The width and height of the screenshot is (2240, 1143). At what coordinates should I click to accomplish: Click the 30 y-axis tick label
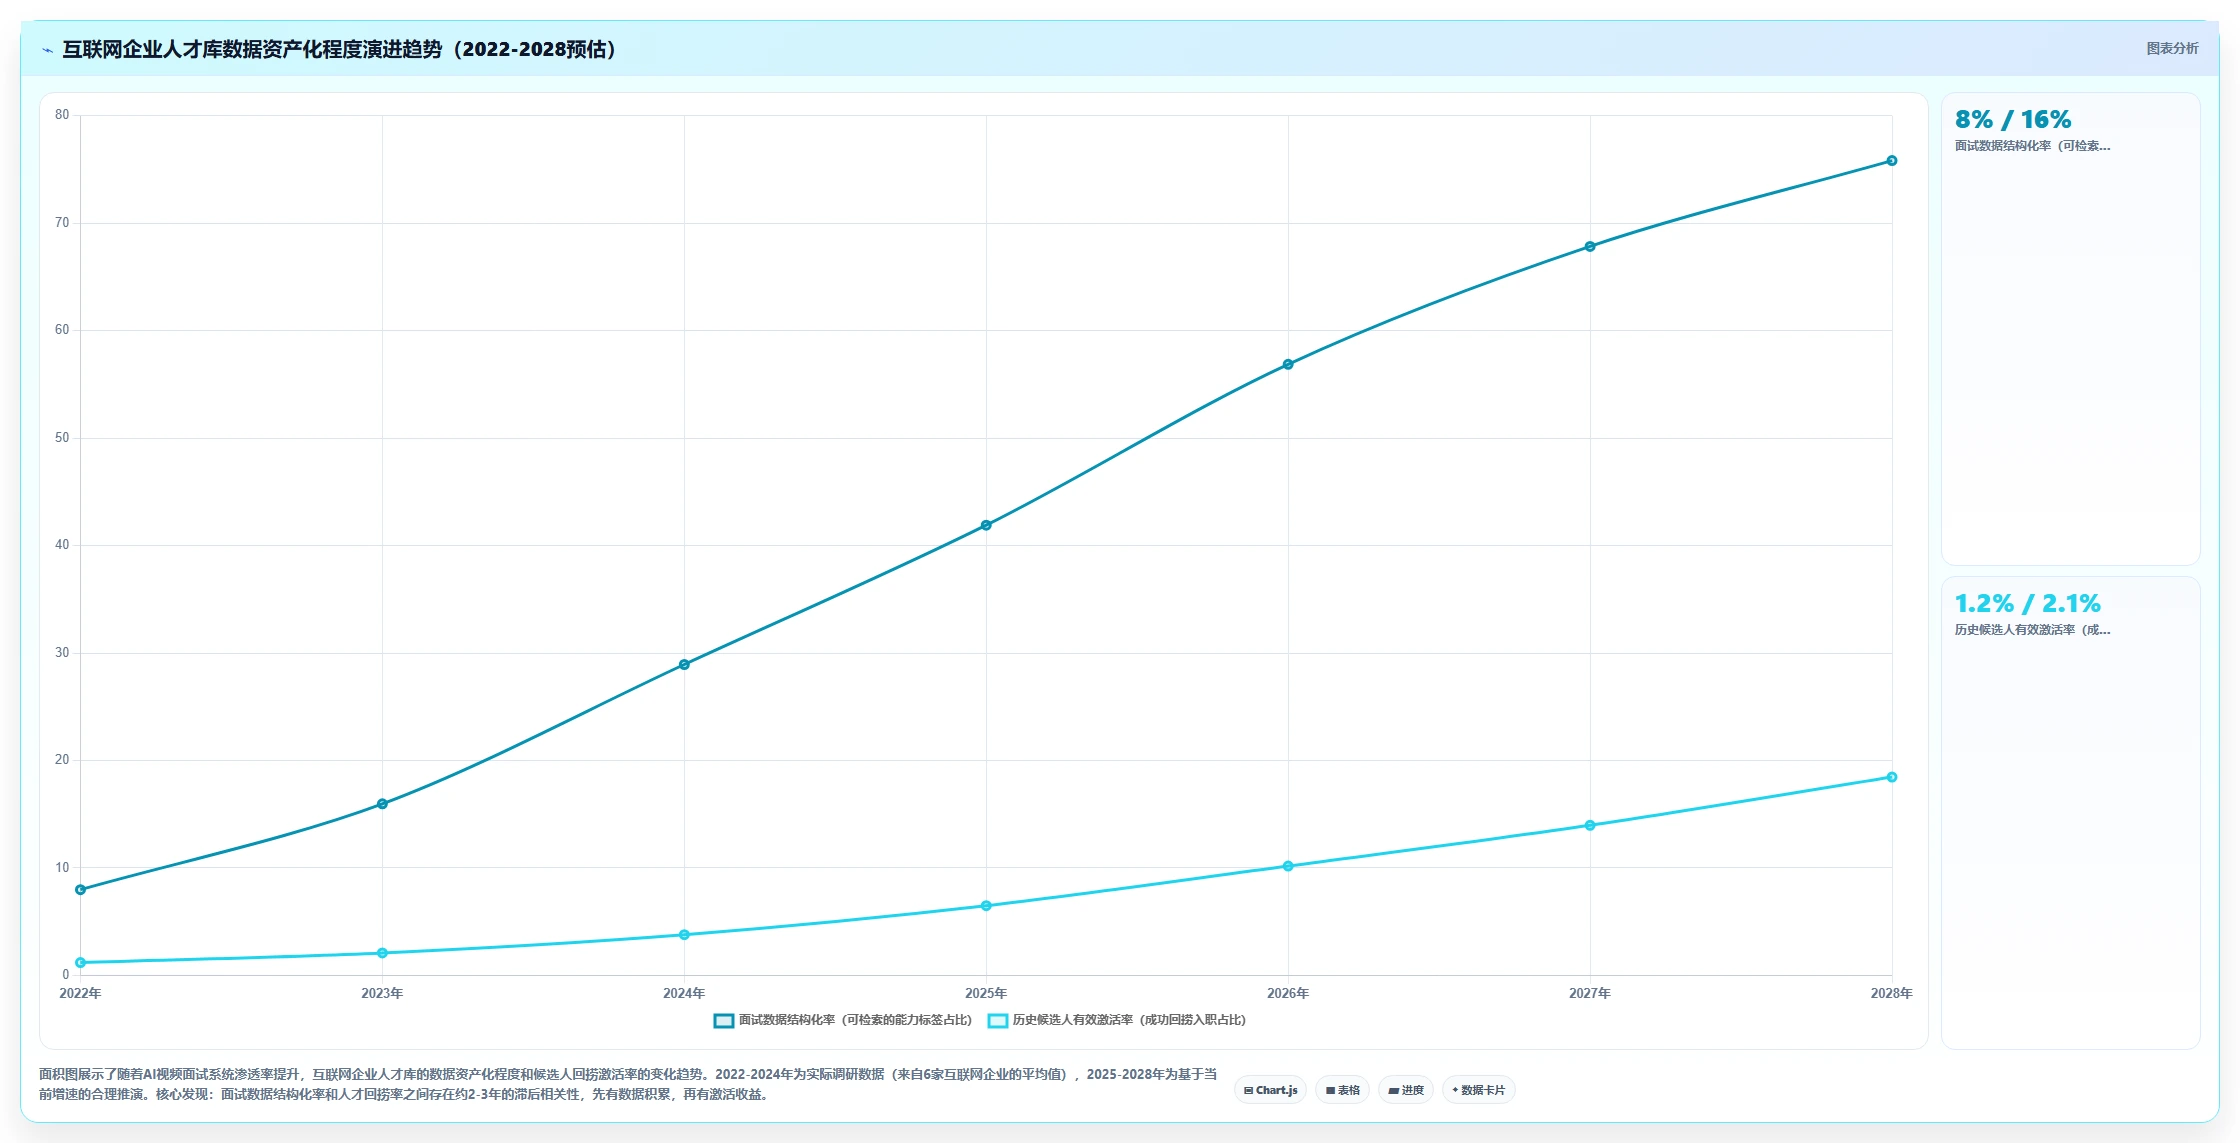[62, 653]
